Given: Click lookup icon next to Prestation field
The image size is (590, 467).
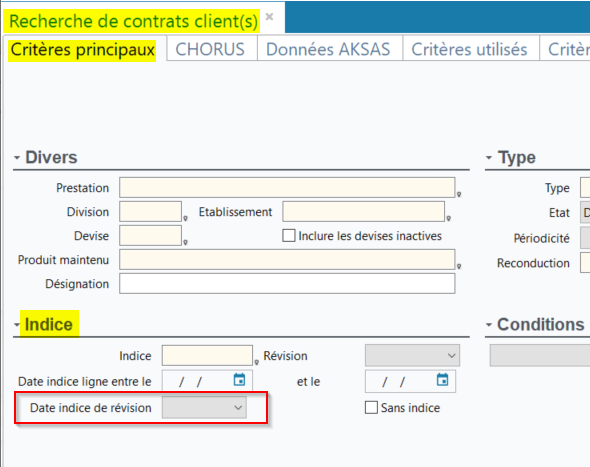Looking at the screenshot, I should click(459, 194).
